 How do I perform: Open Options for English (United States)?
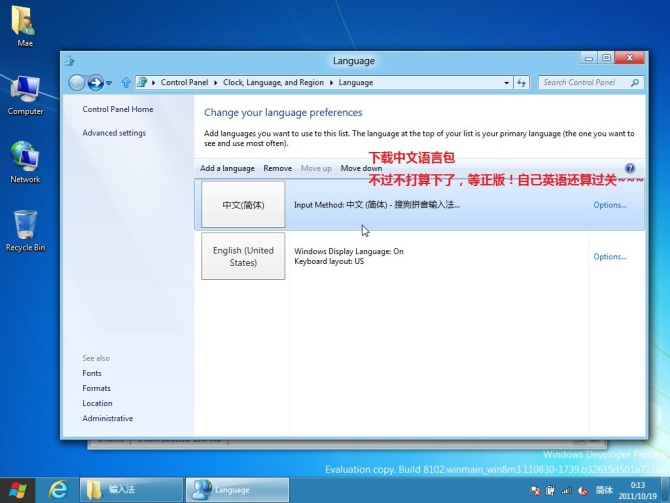point(610,257)
